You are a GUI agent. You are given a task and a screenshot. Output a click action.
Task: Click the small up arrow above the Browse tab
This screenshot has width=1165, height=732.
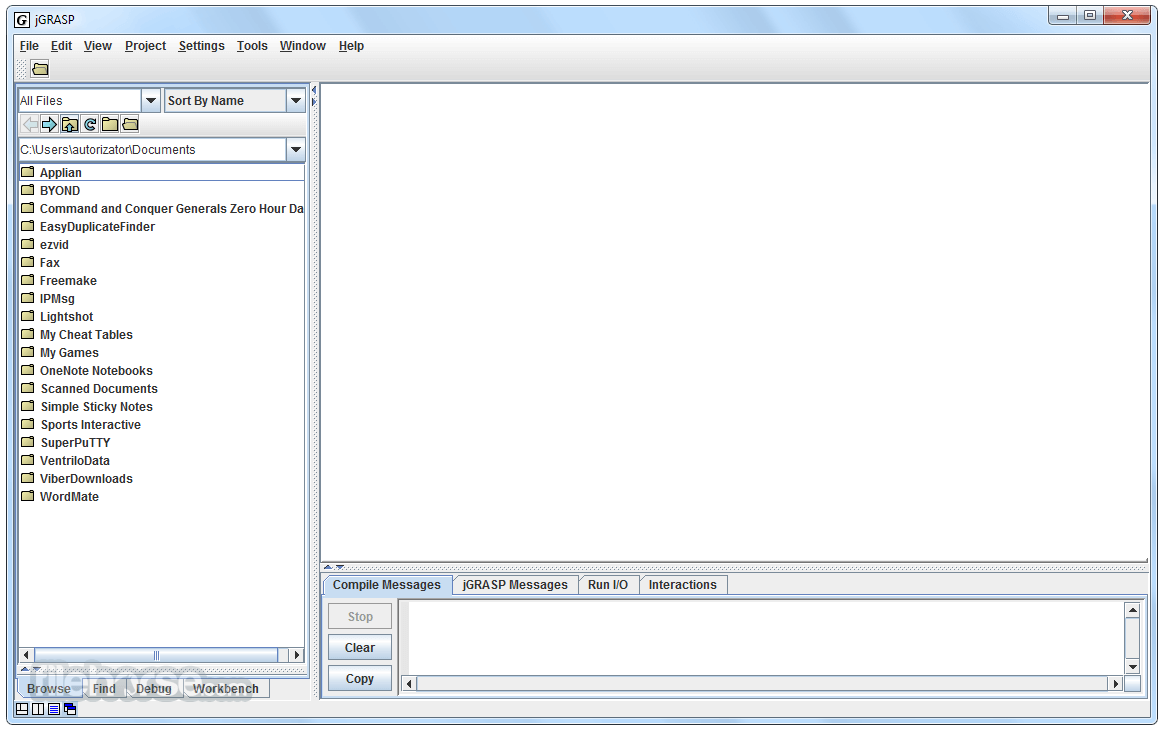click(x=25, y=669)
